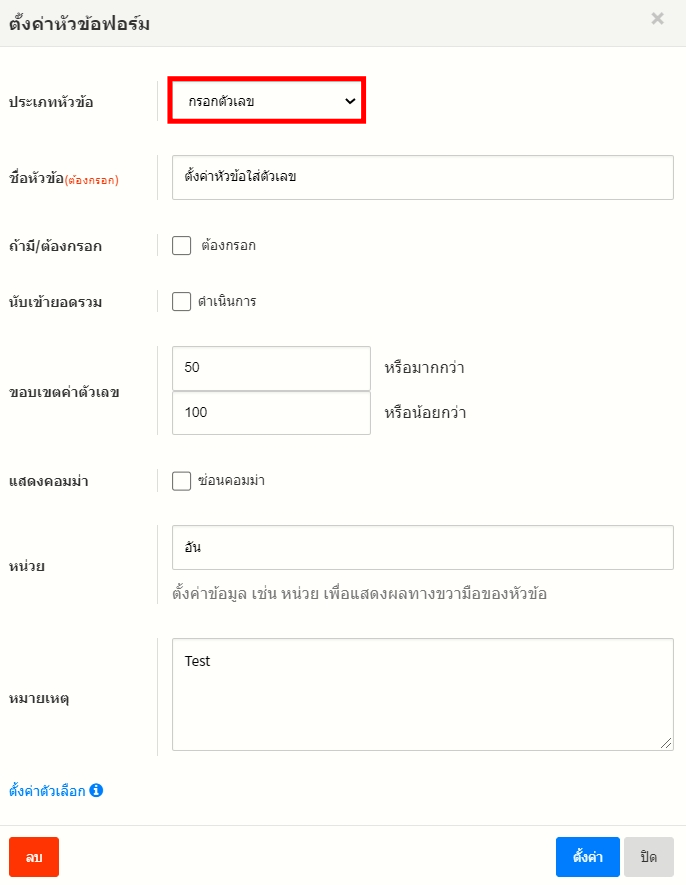Click the resize handle of the หมายเหตุ textarea
The width and height of the screenshot is (686, 885).
click(x=667, y=744)
